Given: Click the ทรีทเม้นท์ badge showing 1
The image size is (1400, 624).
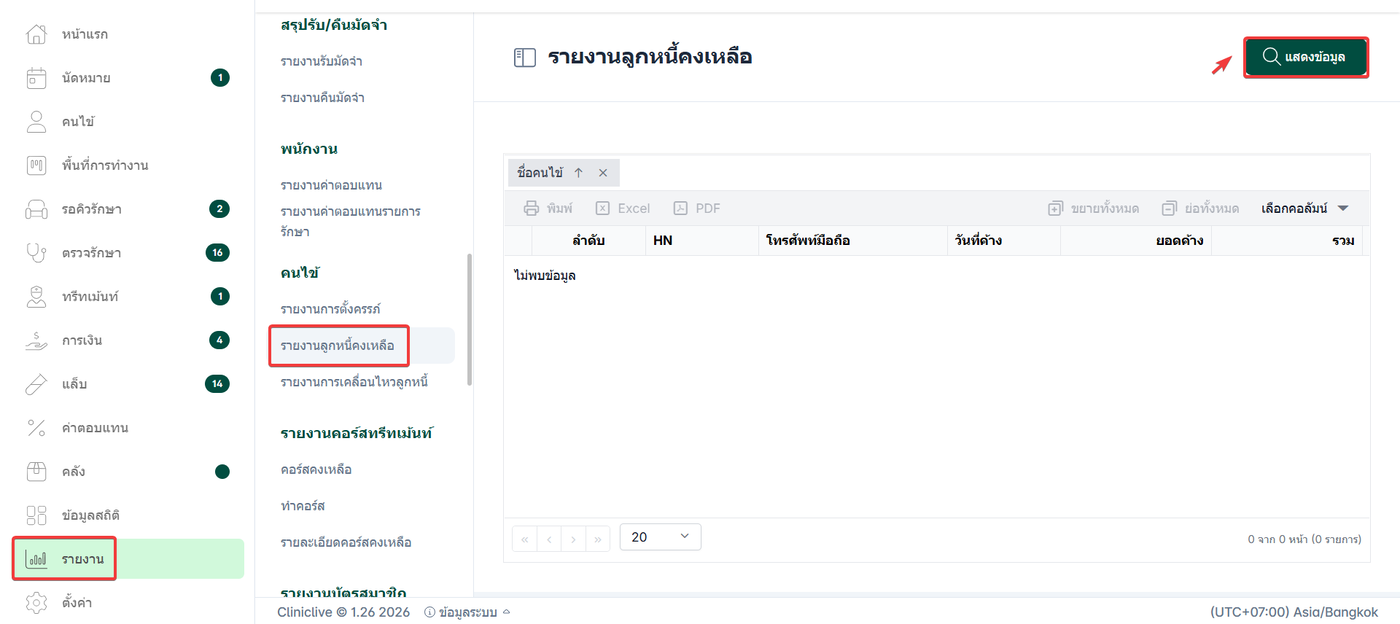Looking at the screenshot, I should click(x=220, y=296).
